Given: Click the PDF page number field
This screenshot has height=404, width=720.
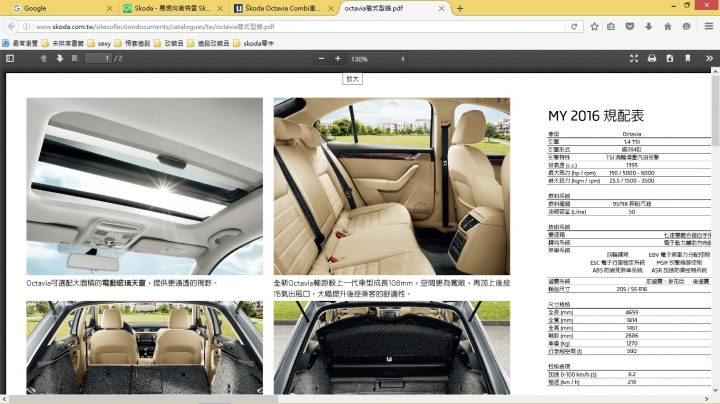Looking at the screenshot, I should (98, 58).
